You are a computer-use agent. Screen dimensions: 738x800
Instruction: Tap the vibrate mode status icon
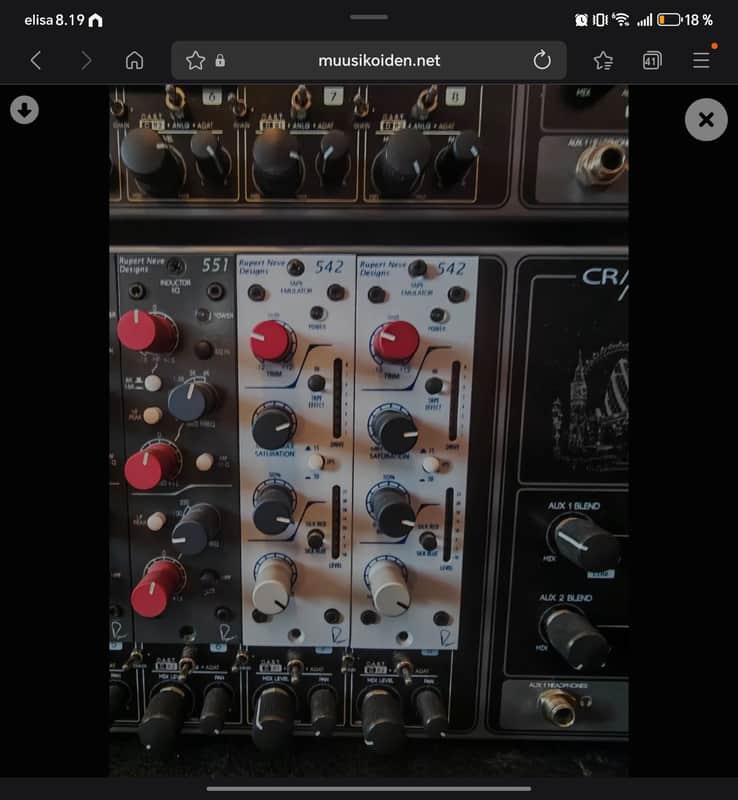click(600, 20)
